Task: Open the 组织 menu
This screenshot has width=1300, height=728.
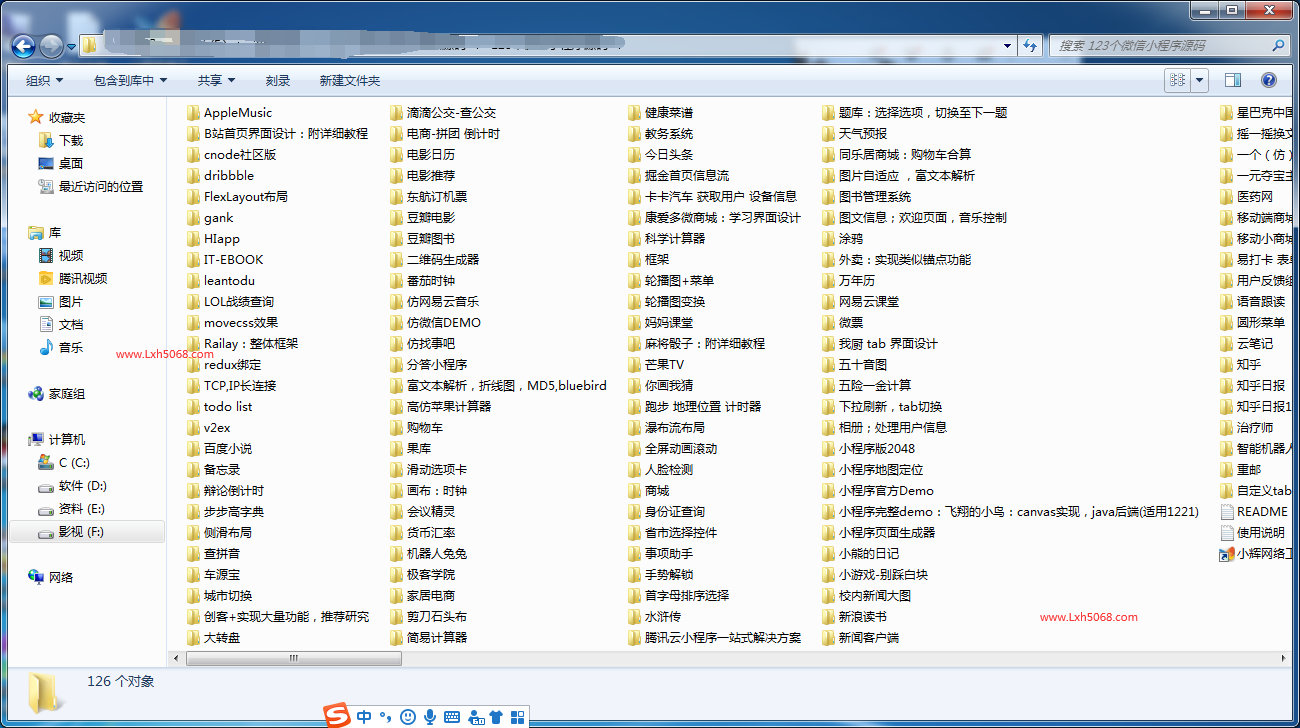Action: (44, 80)
